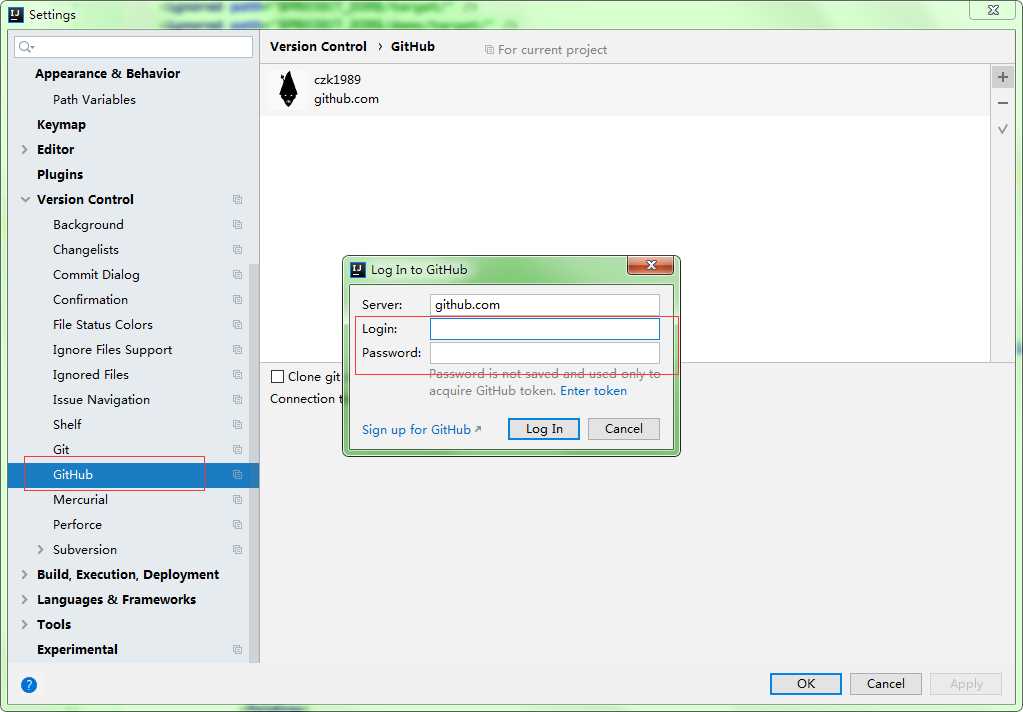
Task: Click the search magnifier icon
Action: (x=26, y=46)
